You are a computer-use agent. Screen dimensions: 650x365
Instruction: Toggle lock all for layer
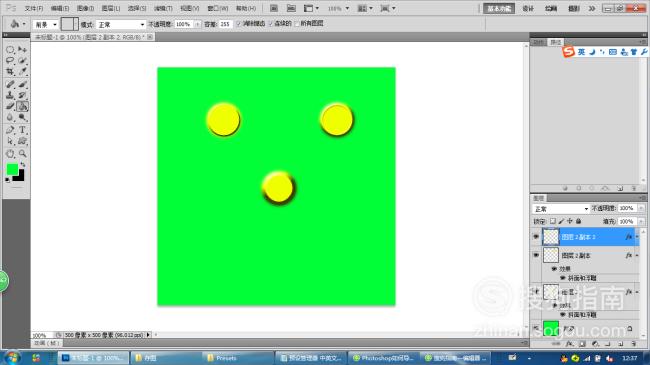579,221
